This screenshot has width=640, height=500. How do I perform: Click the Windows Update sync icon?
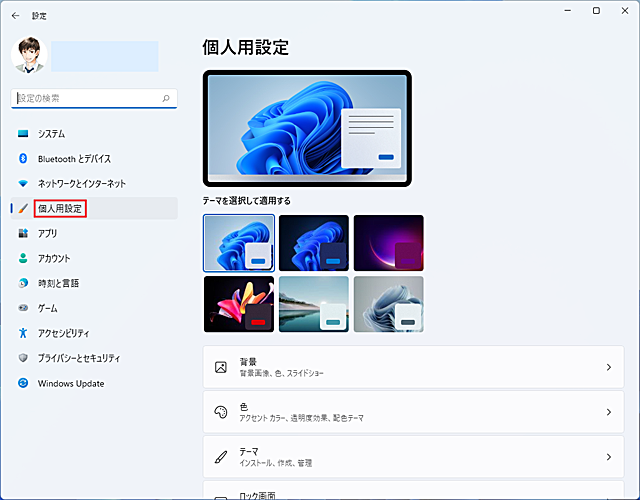click(23, 383)
